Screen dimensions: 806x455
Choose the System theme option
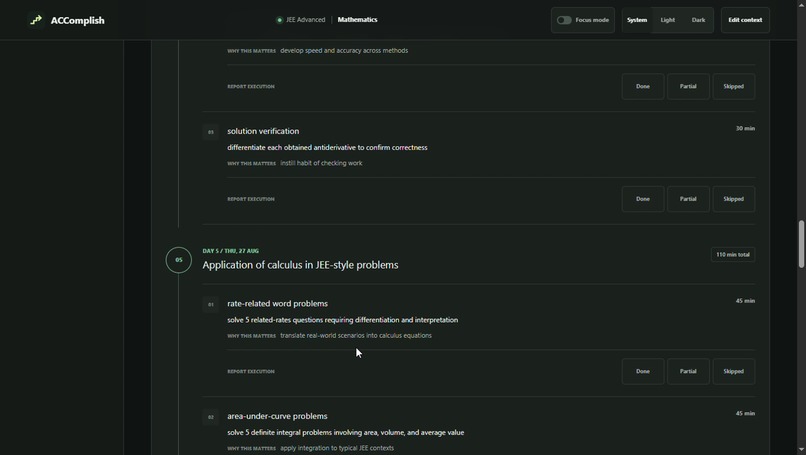coord(637,20)
